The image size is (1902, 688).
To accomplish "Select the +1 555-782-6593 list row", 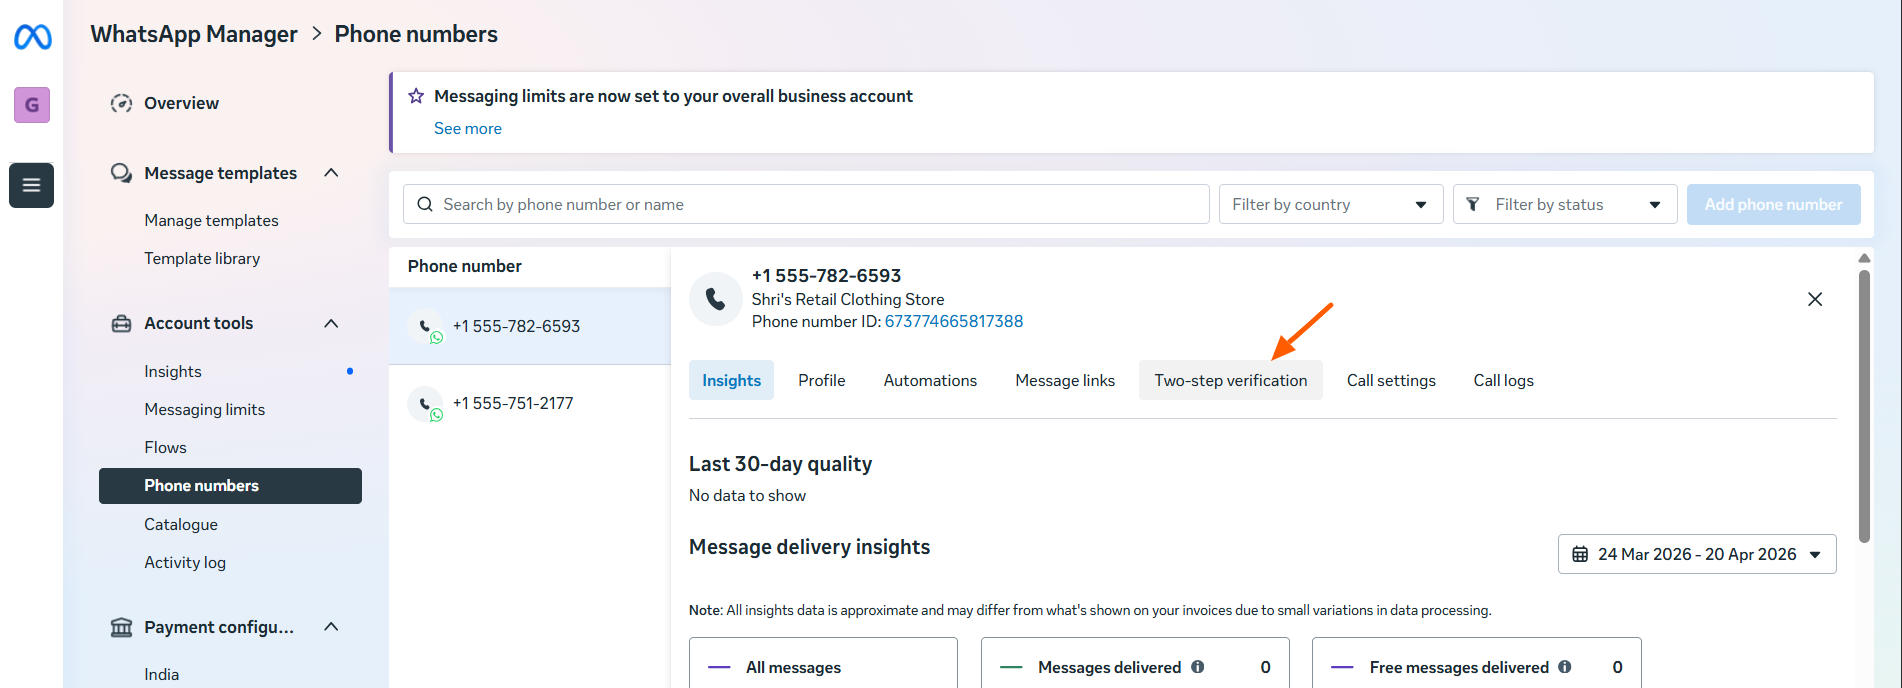I will [x=529, y=326].
